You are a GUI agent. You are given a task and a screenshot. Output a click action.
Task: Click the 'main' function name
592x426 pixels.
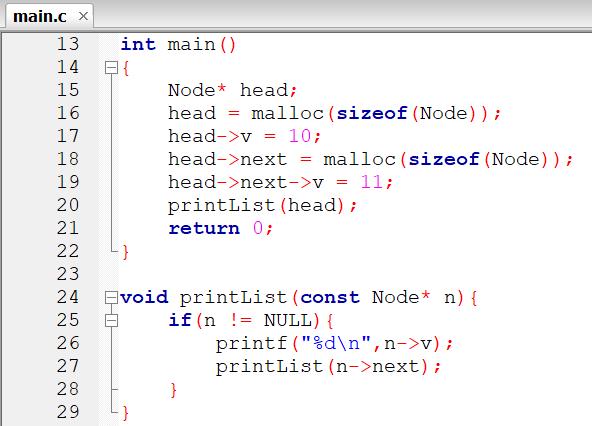[191, 45]
